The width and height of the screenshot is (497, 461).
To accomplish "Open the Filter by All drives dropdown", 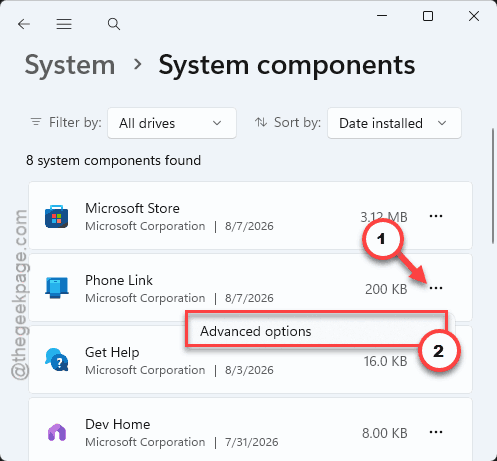I will [172, 123].
